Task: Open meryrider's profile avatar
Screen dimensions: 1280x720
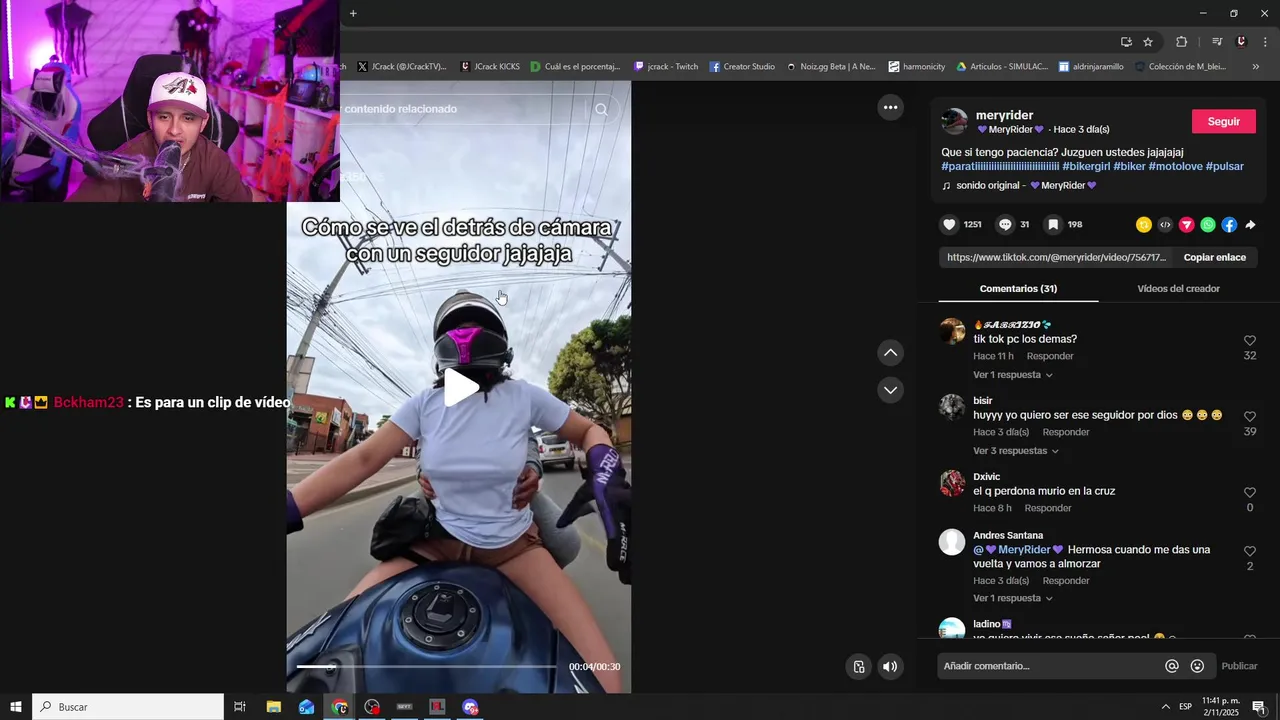Action: (x=955, y=121)
